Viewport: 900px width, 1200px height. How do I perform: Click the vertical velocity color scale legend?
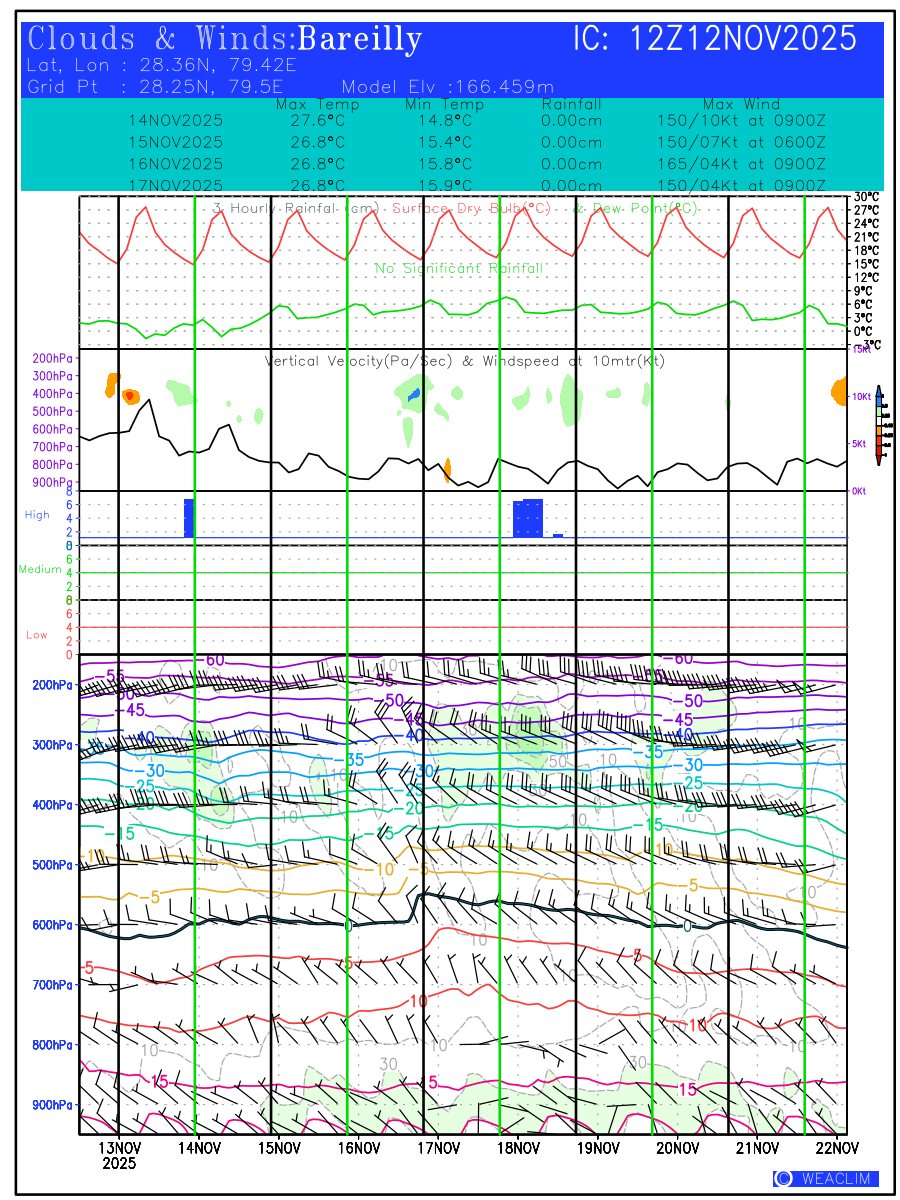pyautogui.click(x=877, y=425)
